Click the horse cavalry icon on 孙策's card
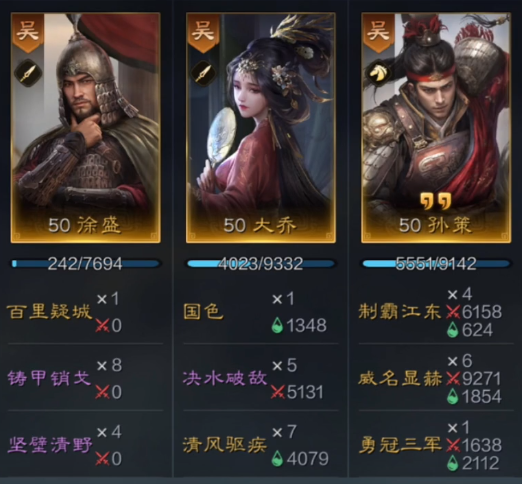This screenshot has height=484, width=522. (379, 73)
